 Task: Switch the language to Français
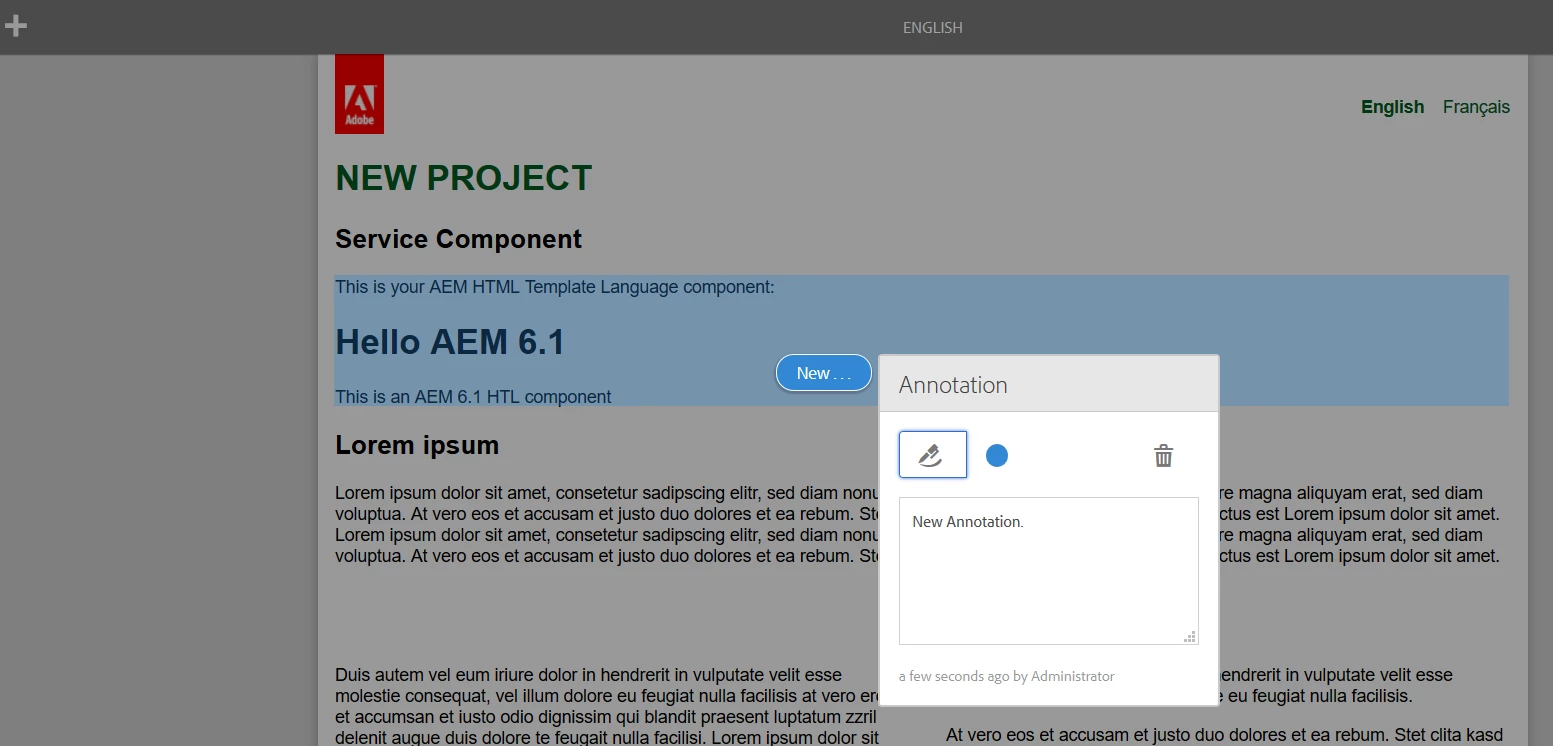coord(1476,107)
